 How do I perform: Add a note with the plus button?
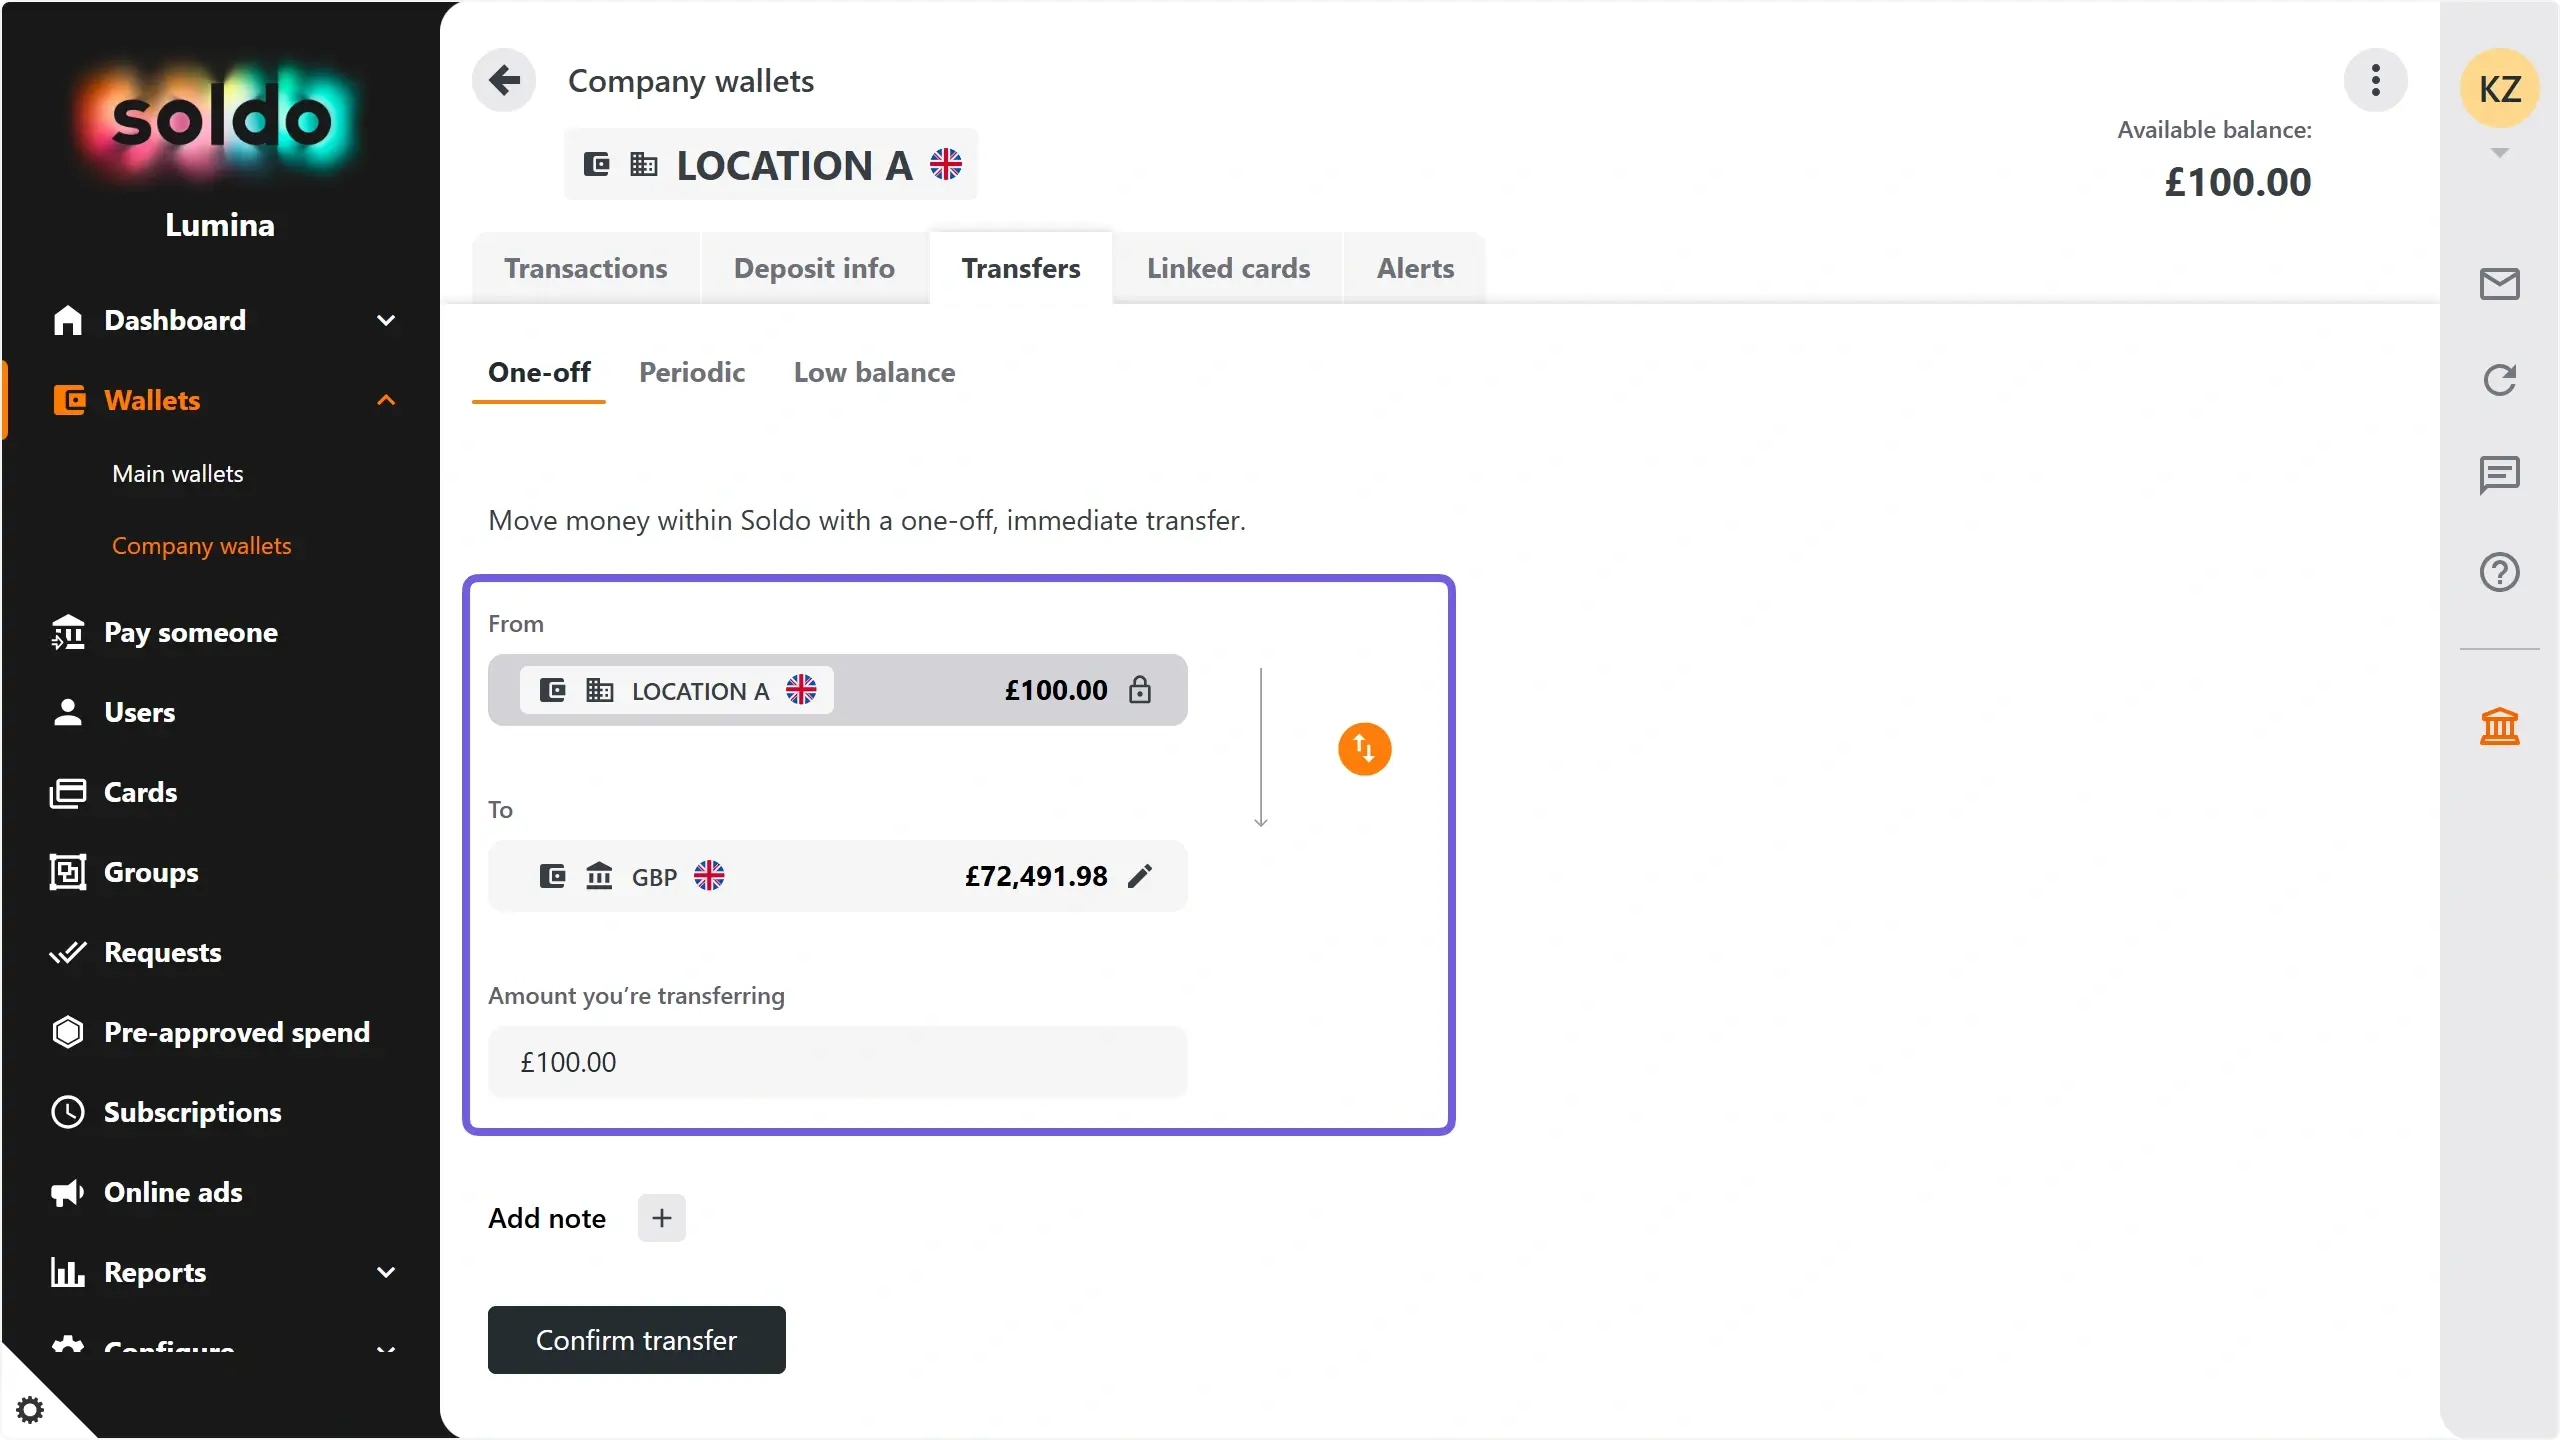(x=662, y=1218)
